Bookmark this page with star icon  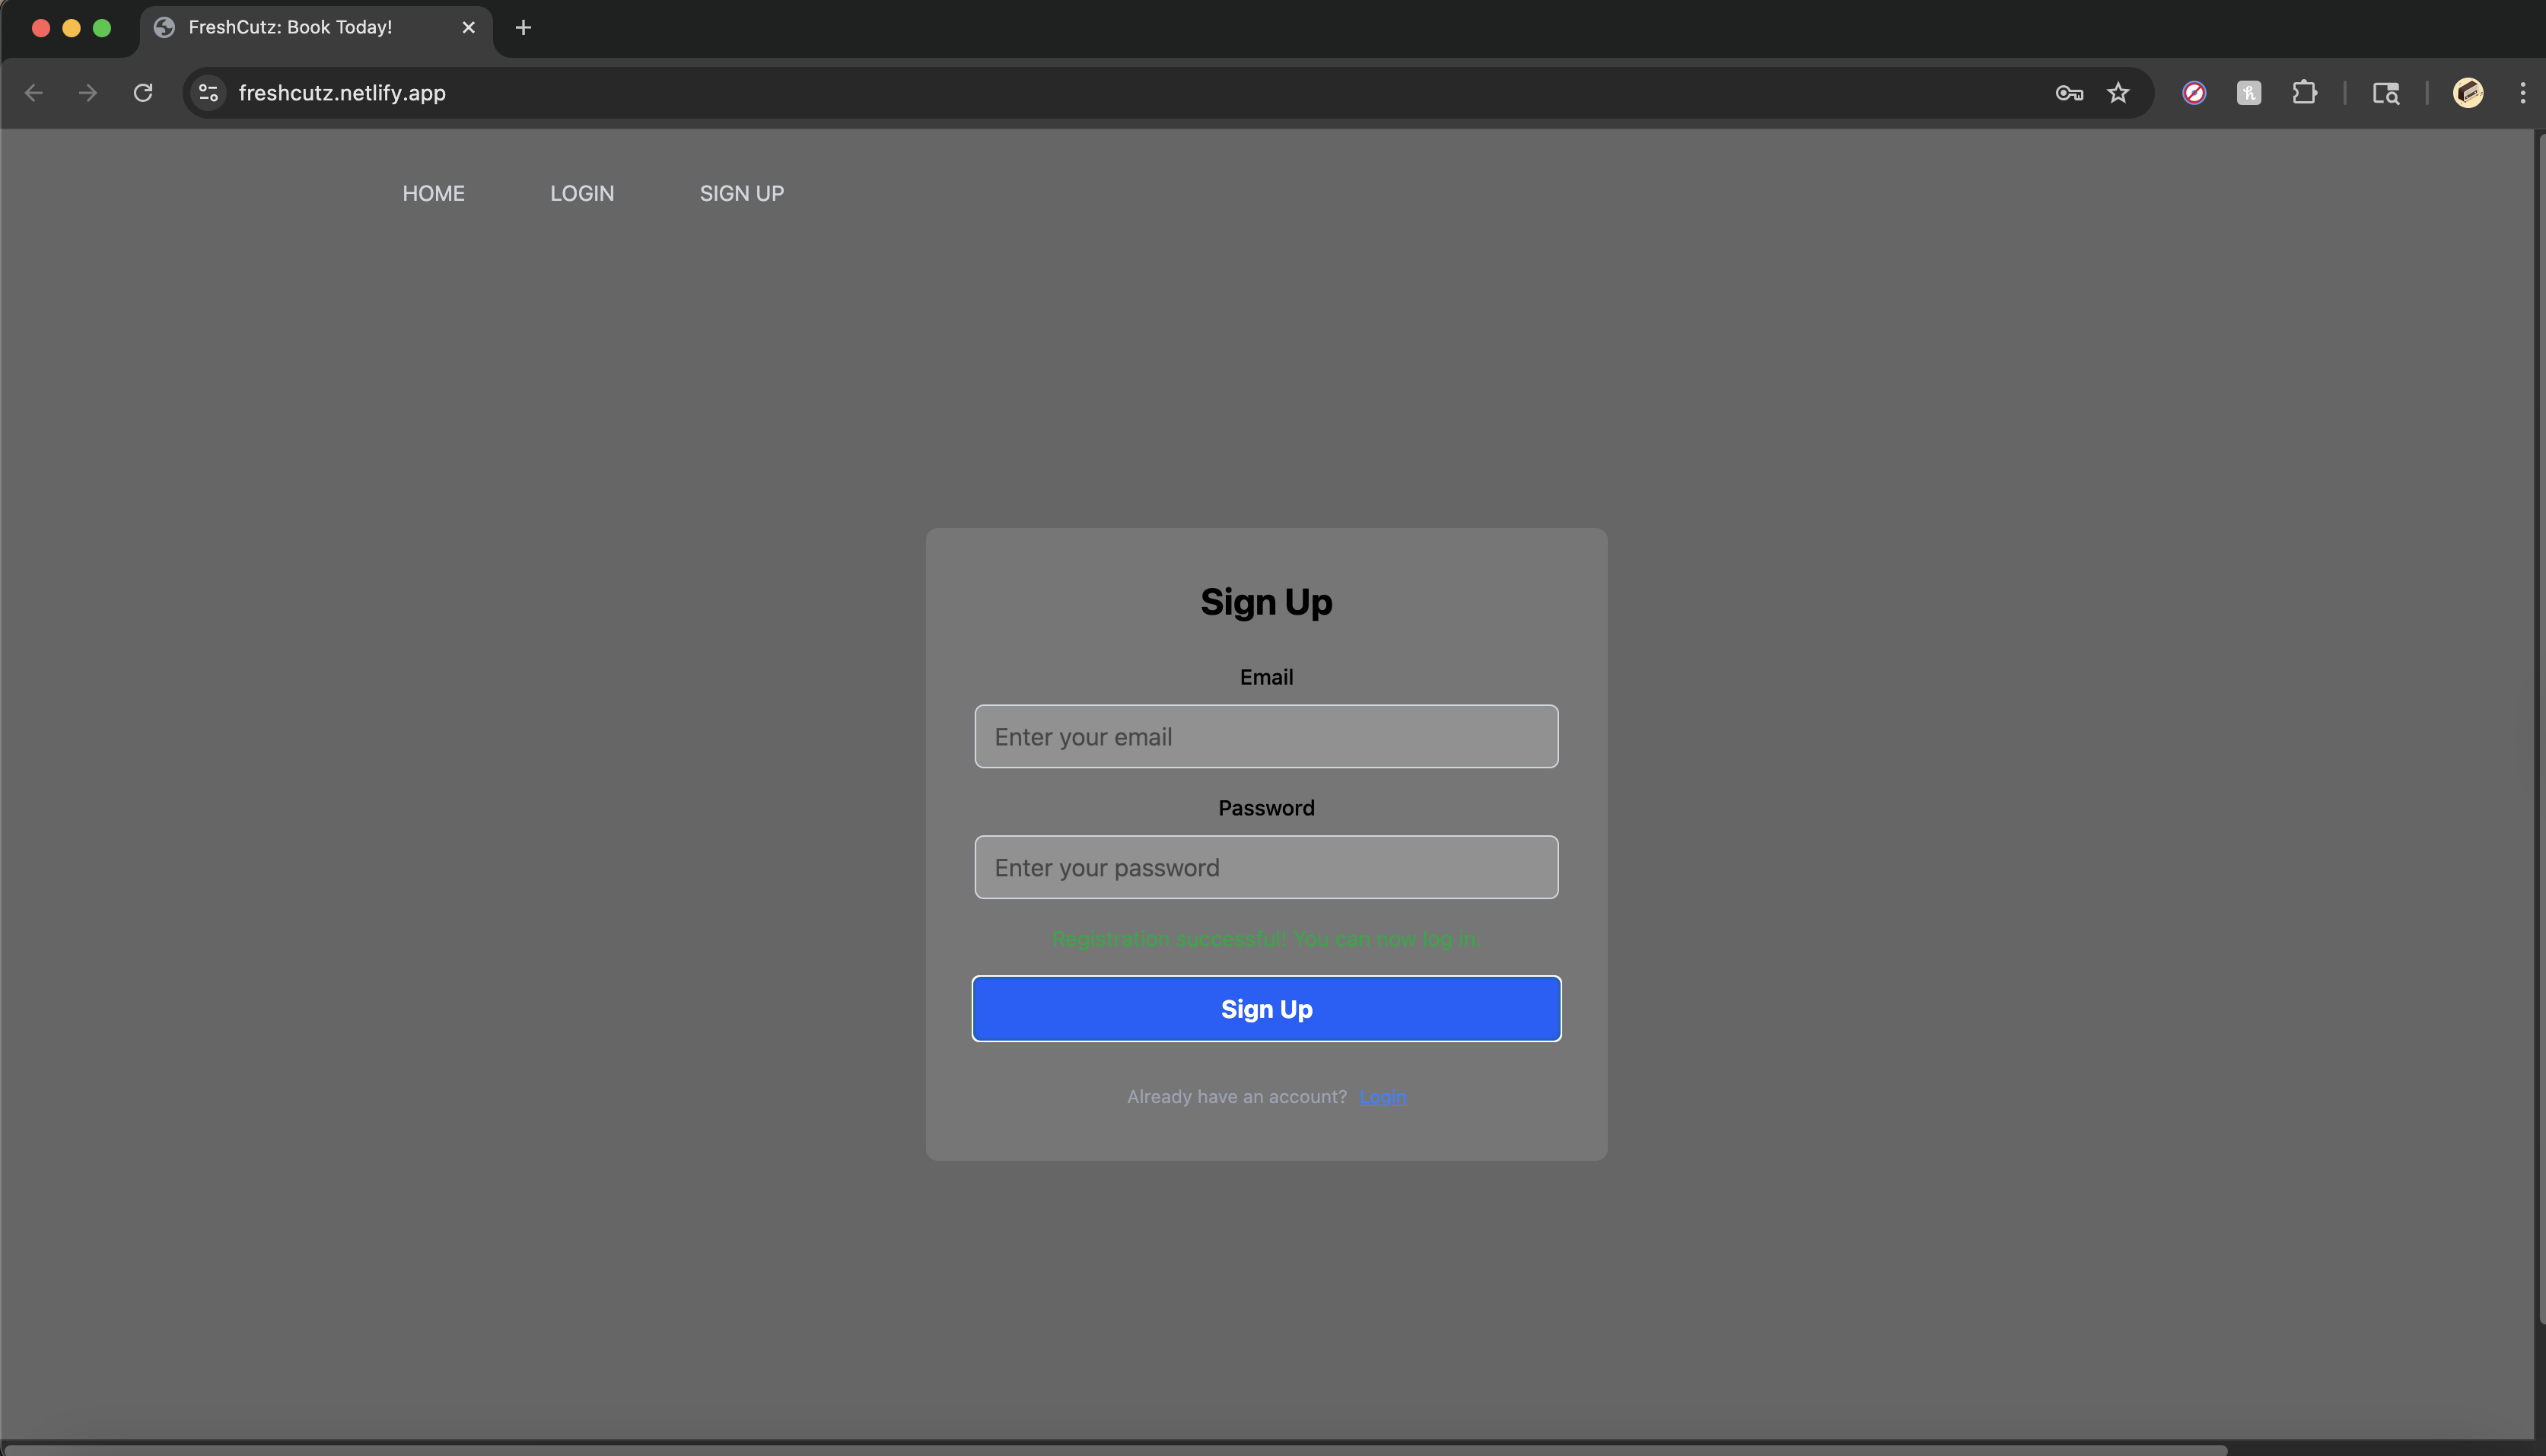point(2118,93)
